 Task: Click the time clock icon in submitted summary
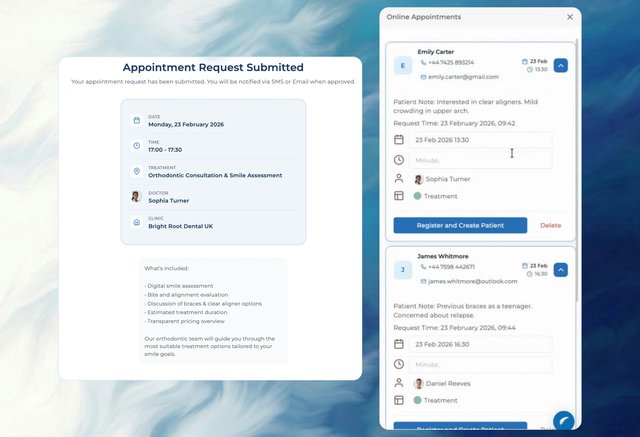137,146
